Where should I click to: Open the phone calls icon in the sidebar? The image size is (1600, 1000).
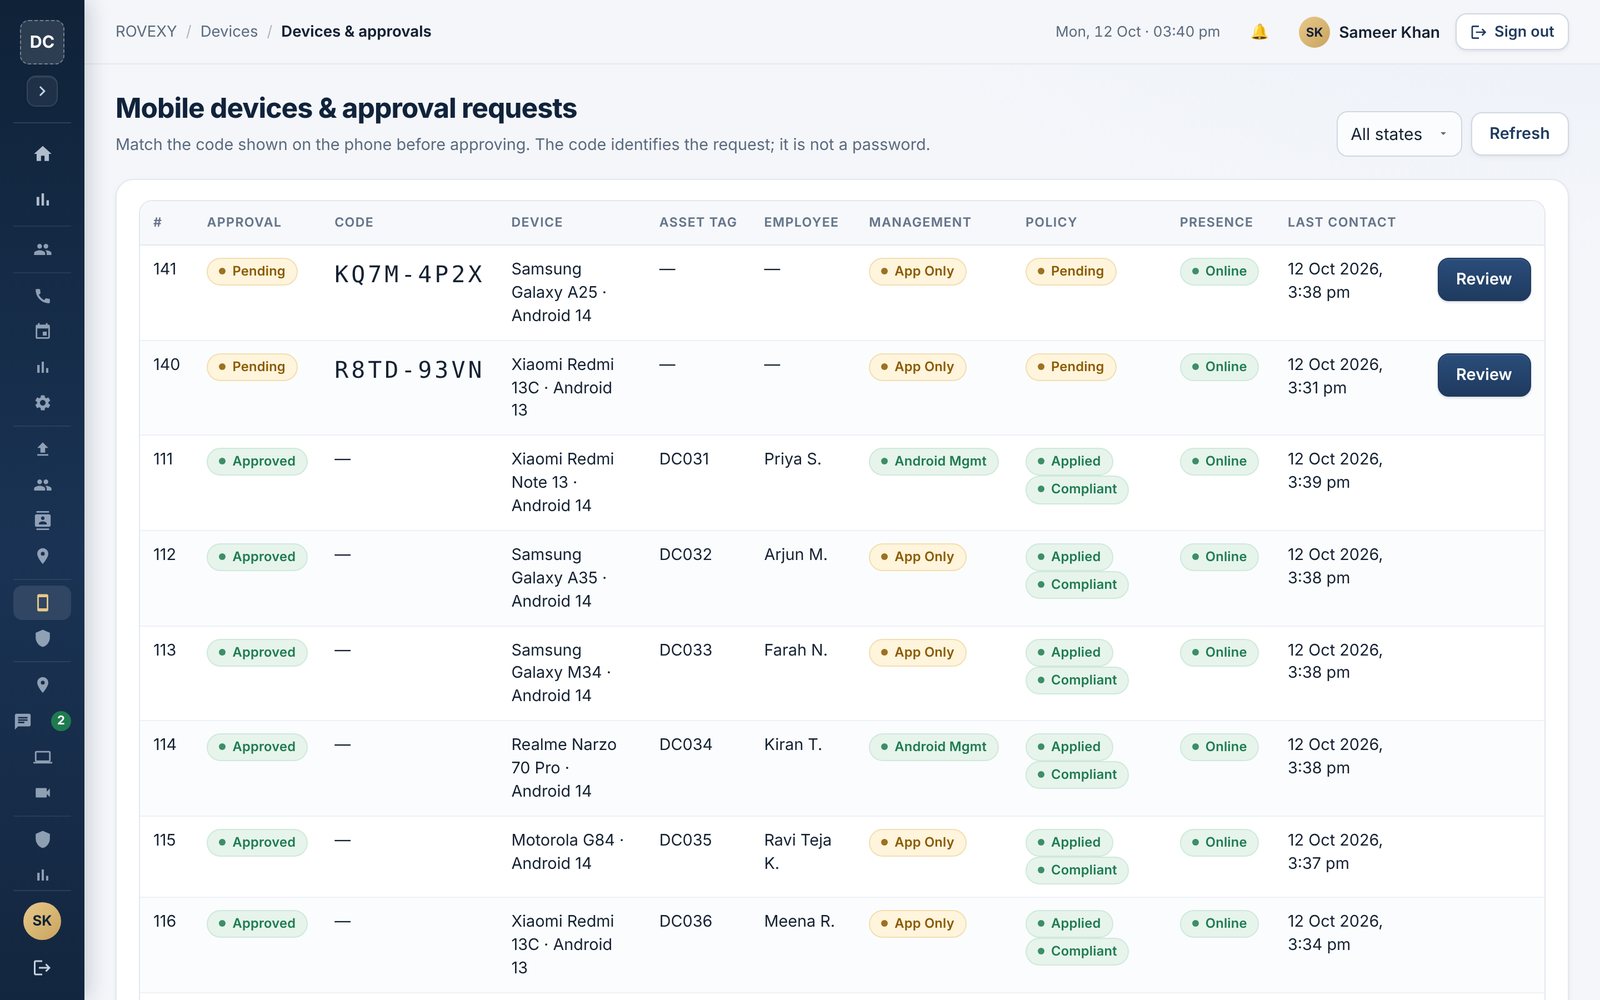click(x=42, y=296)
